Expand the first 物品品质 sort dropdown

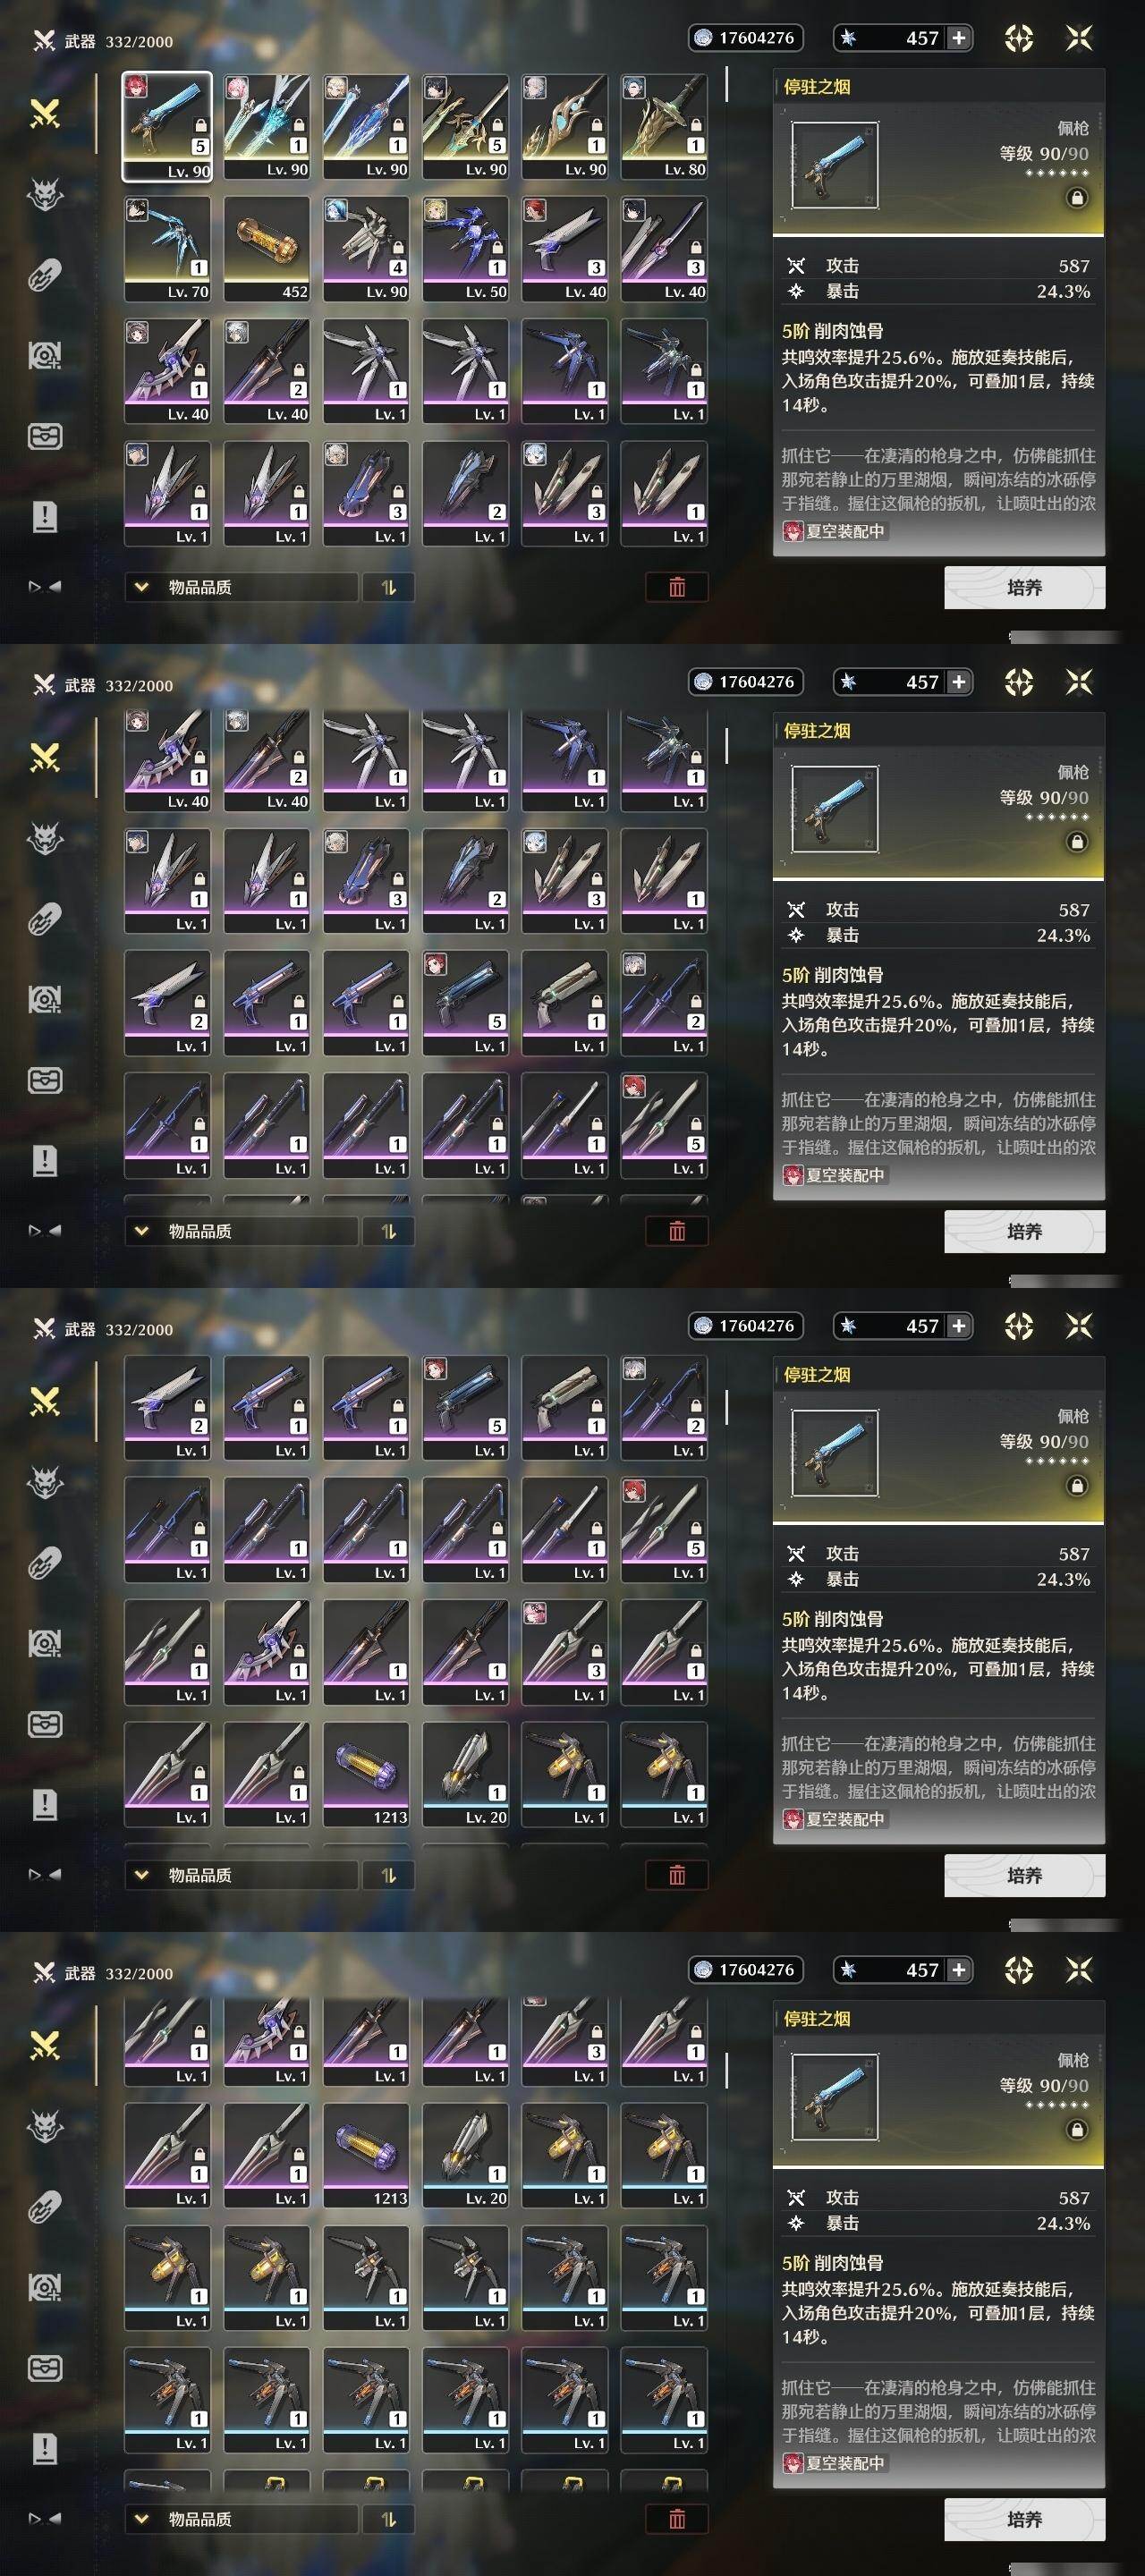241,587
